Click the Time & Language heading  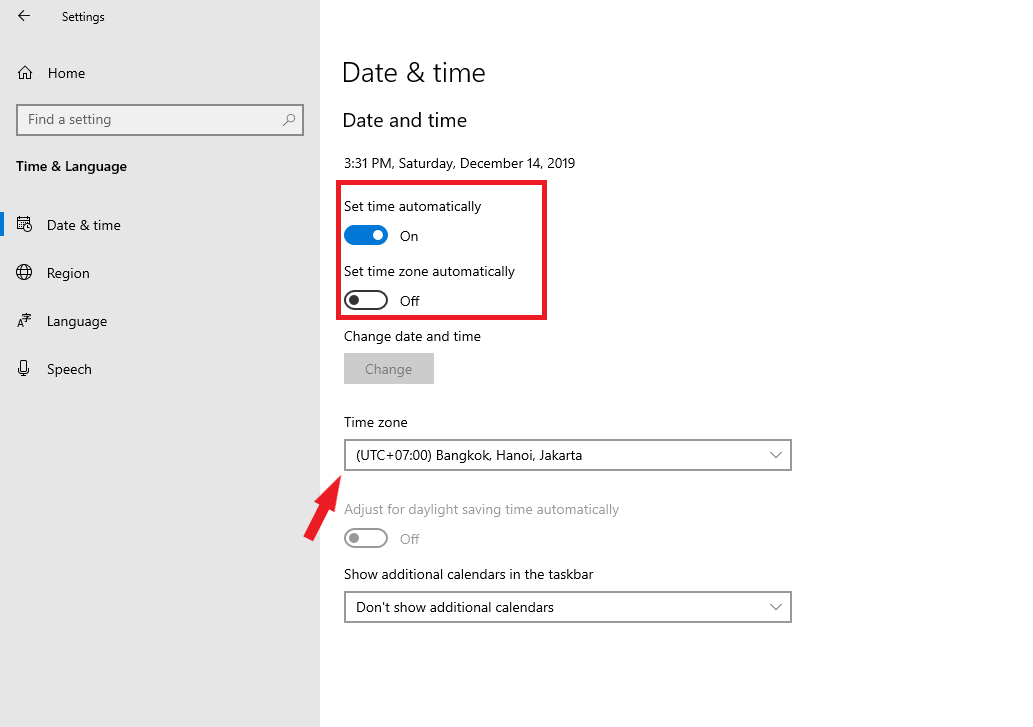(71, 167)
